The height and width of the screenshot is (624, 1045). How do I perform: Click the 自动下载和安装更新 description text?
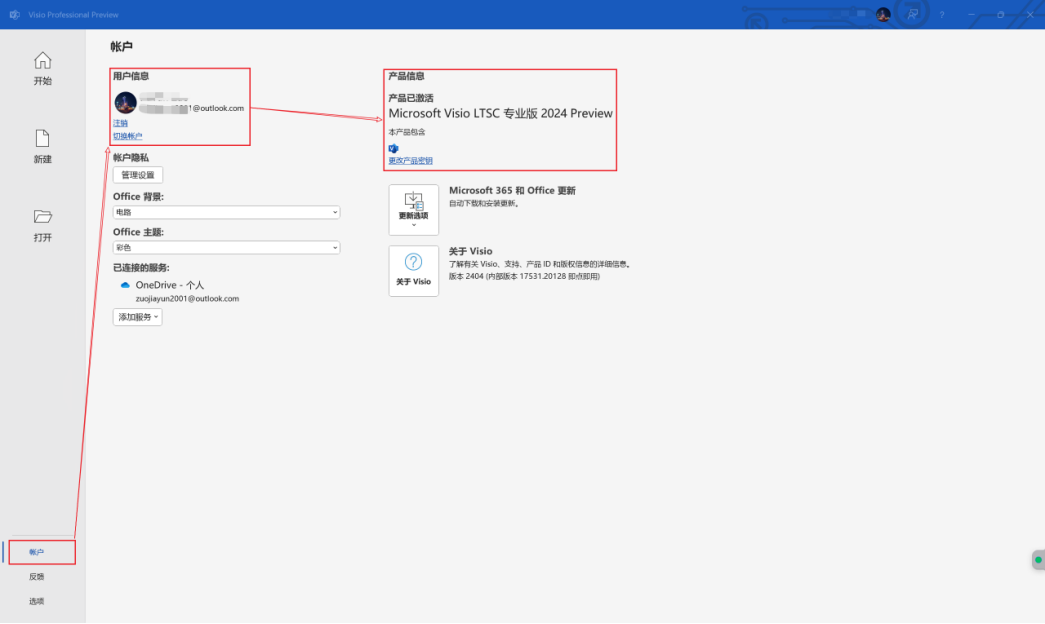[484, 203]
